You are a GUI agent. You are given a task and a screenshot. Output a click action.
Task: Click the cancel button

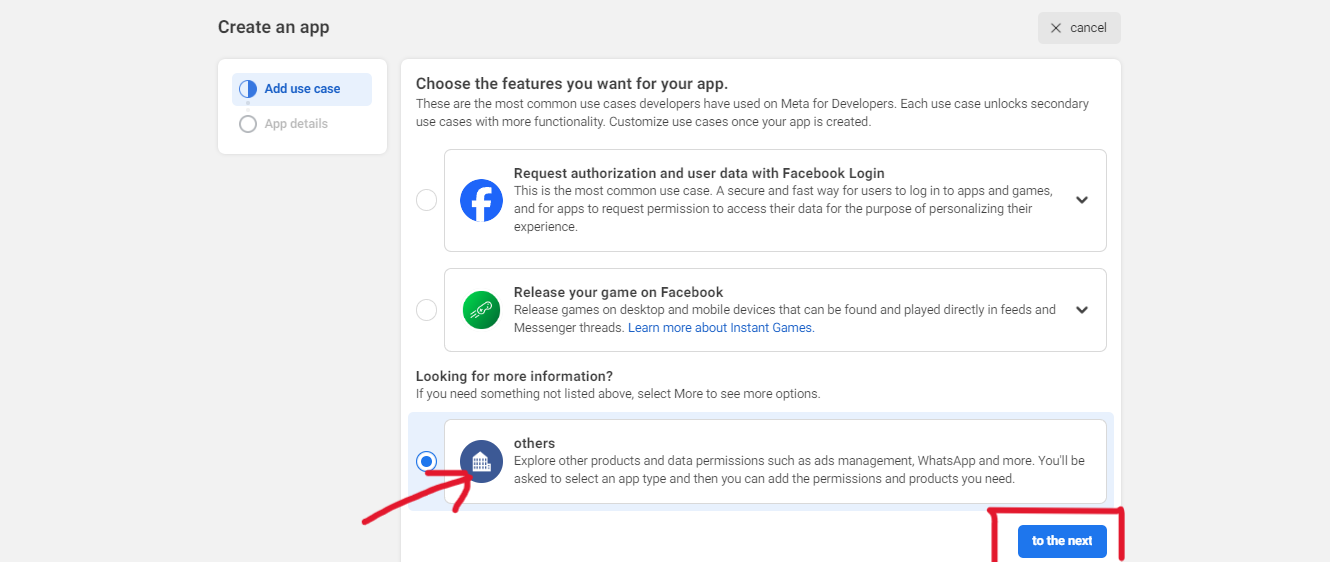[x=1079, y=28]
